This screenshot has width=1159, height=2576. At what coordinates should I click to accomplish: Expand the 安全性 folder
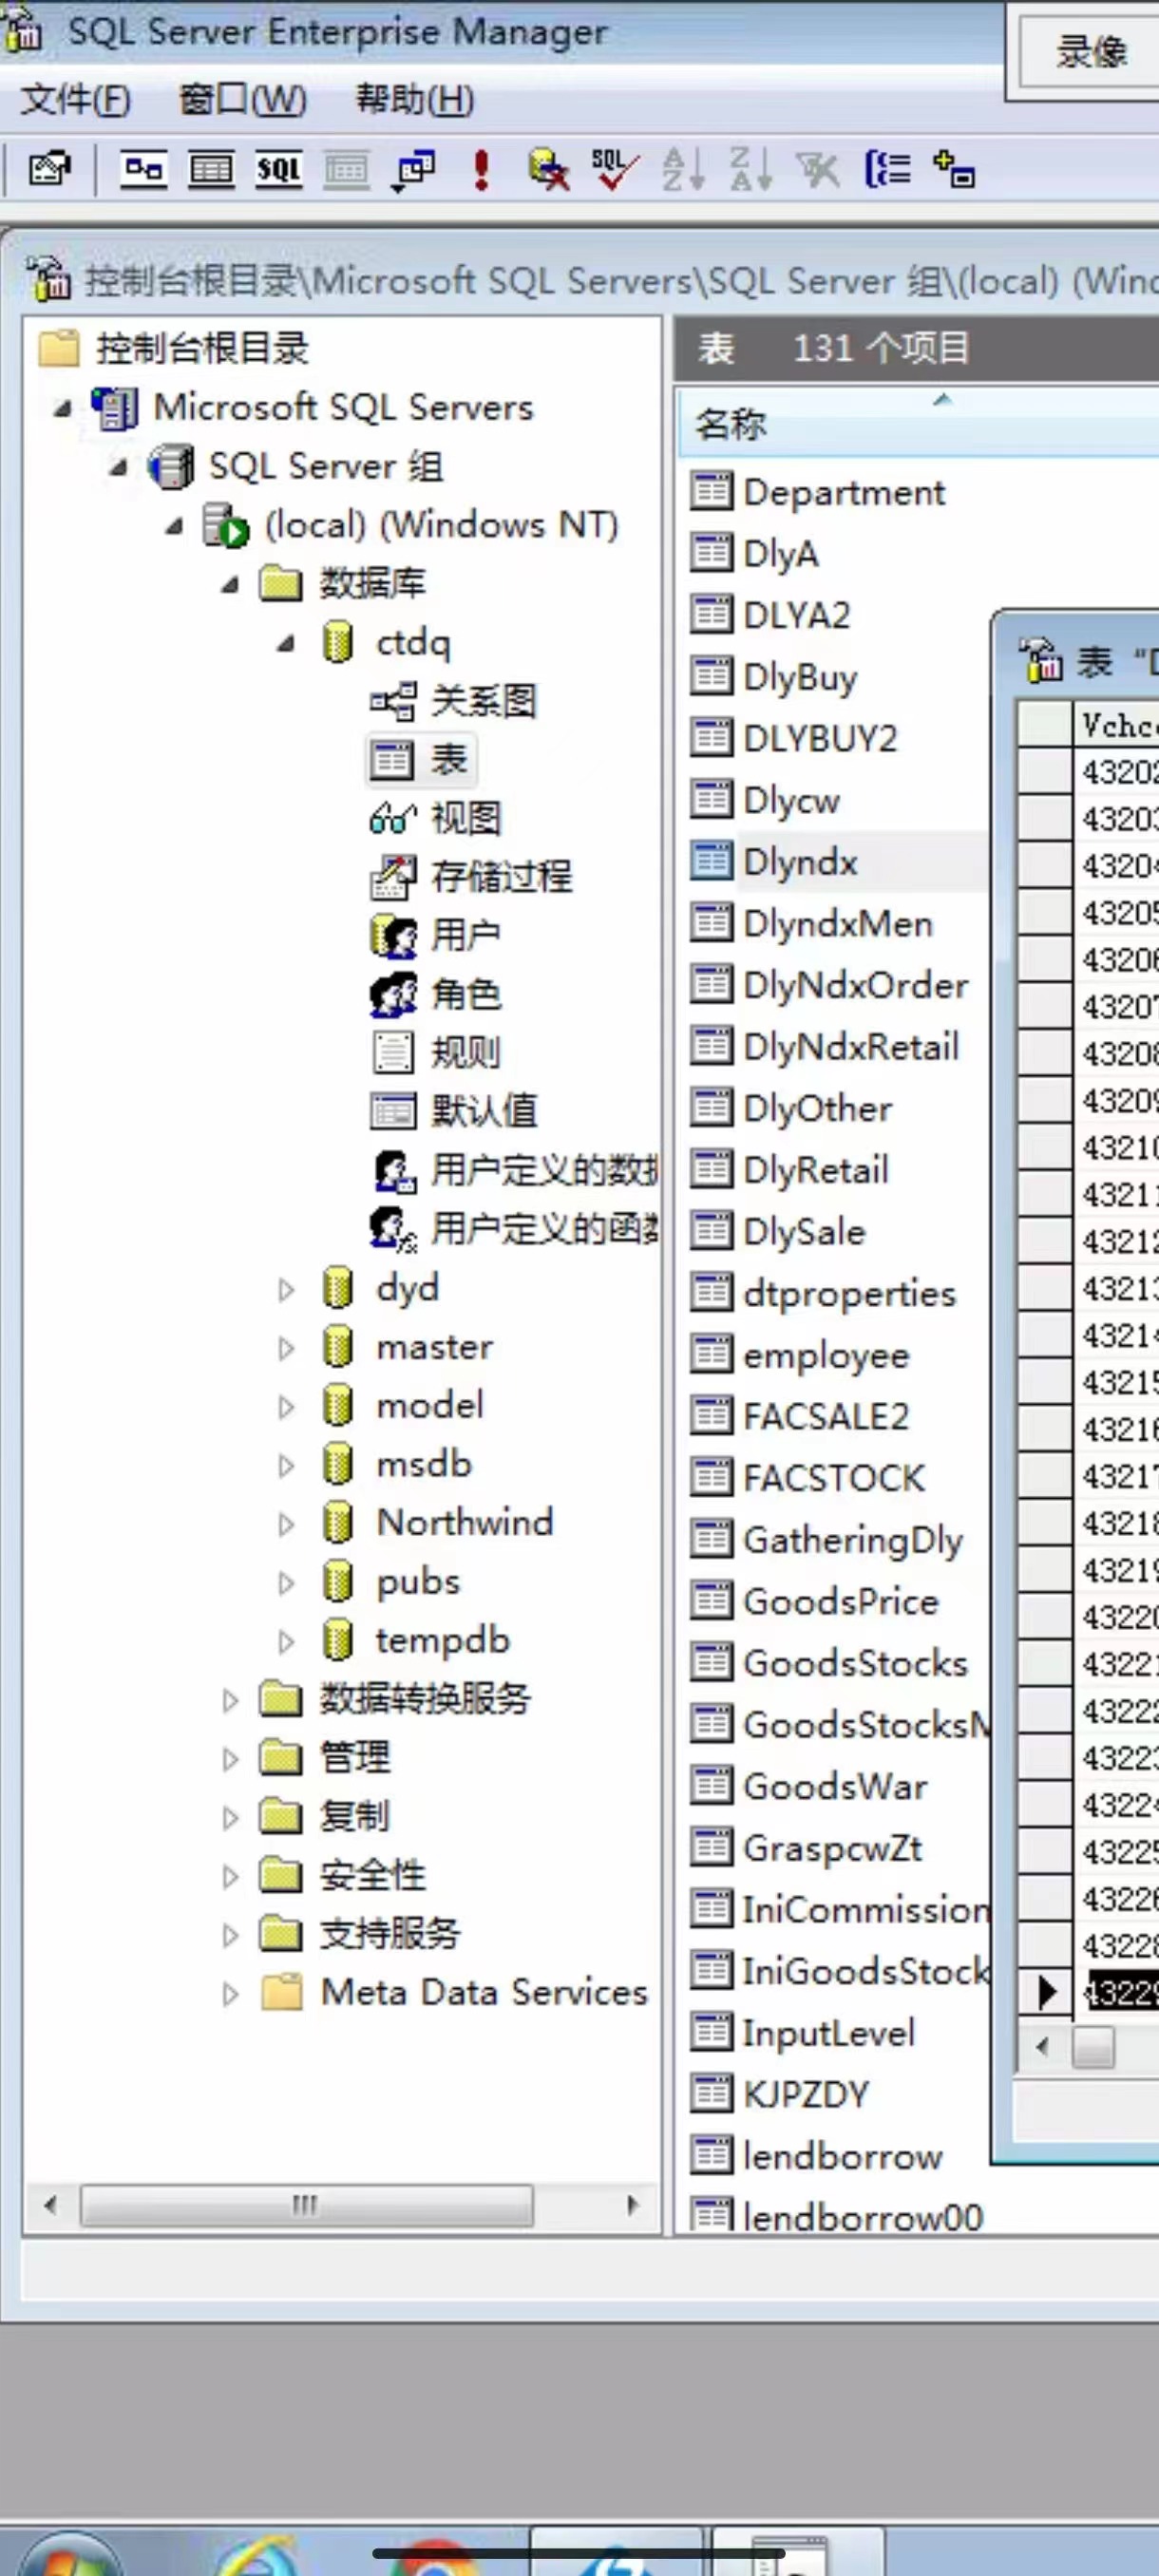coord(231,1877)
